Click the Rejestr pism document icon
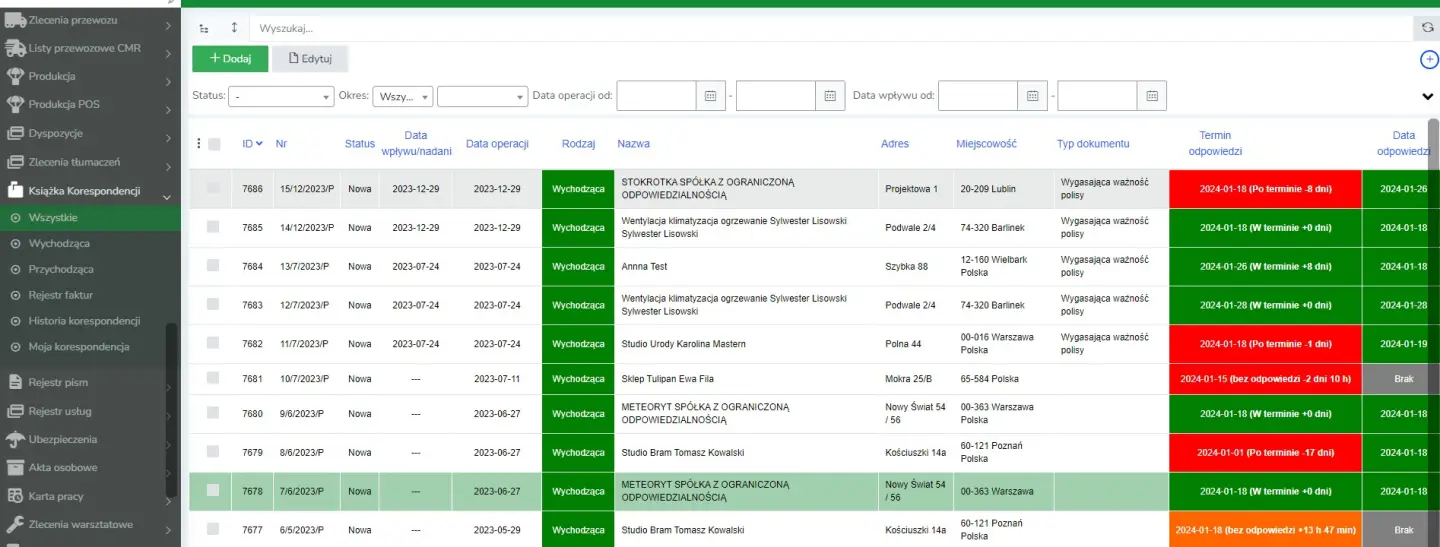Viewport: 1440px width, 547px height. (x=14, y=382)
